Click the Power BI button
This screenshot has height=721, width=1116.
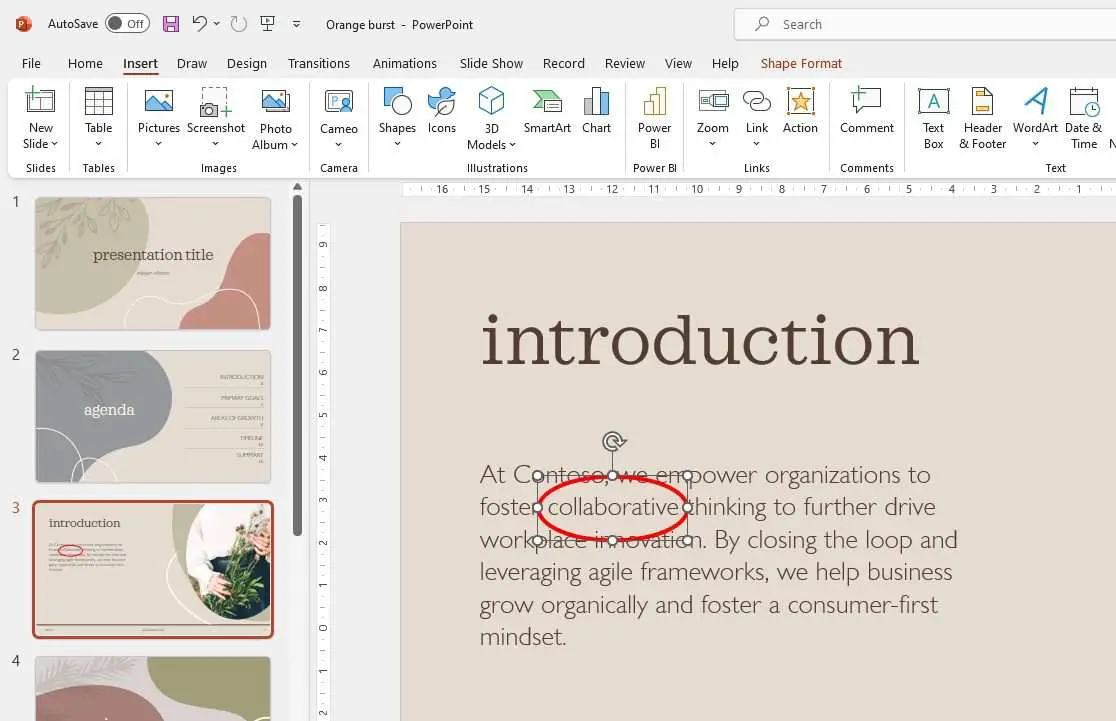click(x=654, y=117)
